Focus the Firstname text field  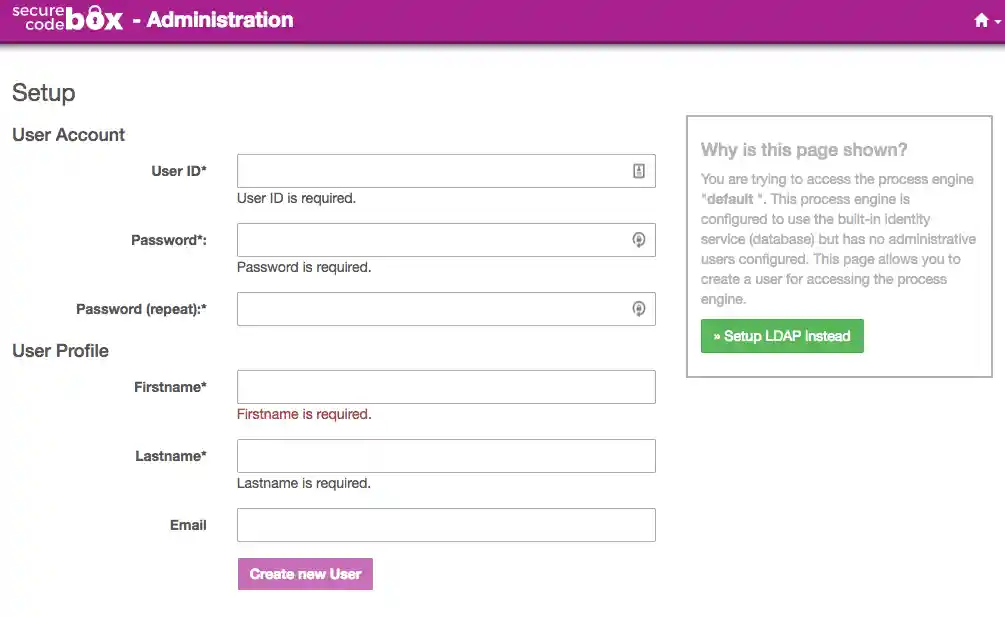click(446, 387)
